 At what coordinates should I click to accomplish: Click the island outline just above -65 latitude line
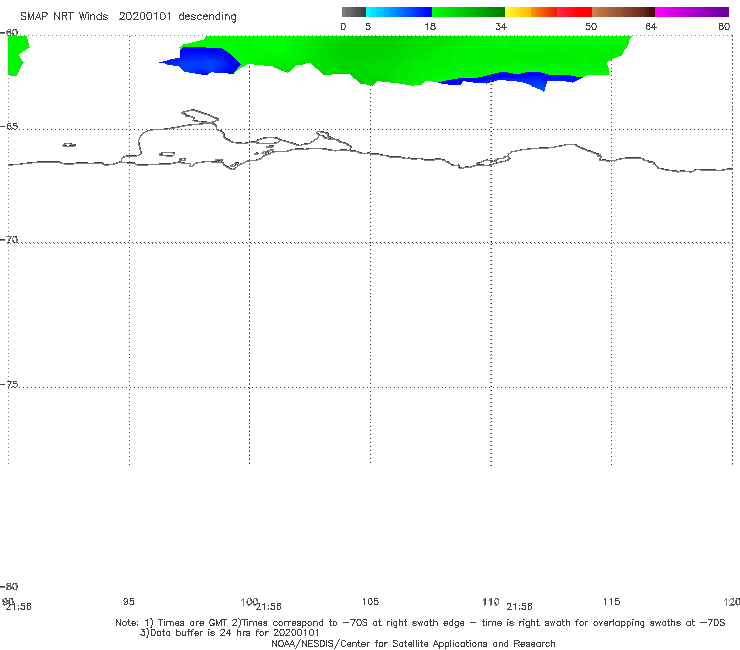coord(200,116)
